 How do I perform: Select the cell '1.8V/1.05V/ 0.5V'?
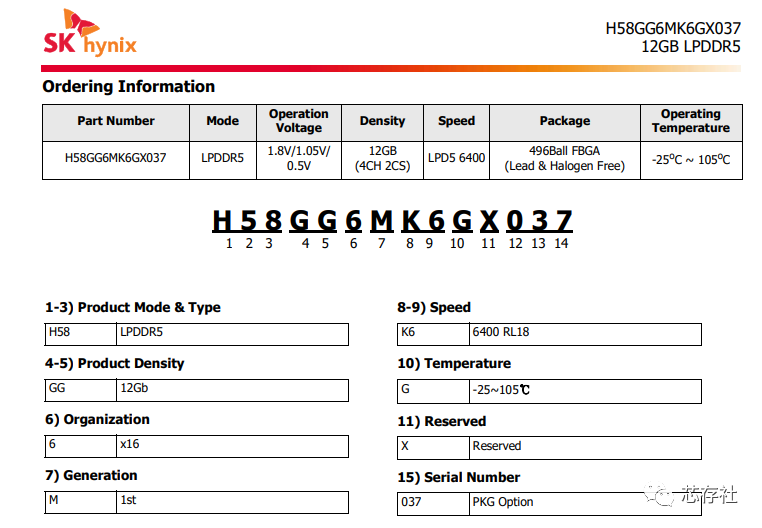click(299, 158)
